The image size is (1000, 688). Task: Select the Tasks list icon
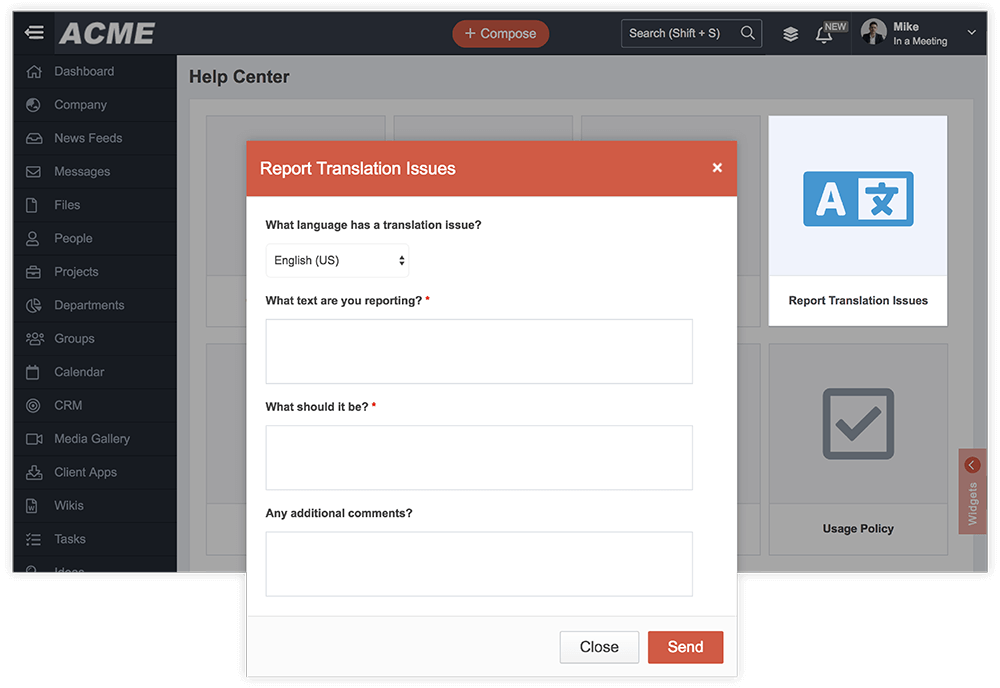coord(34,538)
